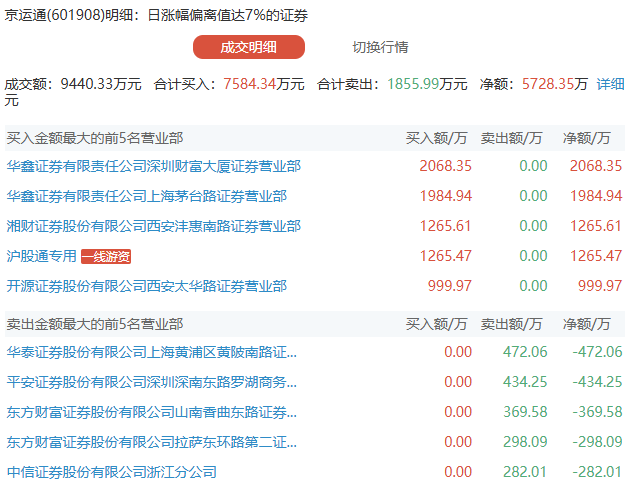Click buy amount 1265.61 for 湘财证券
The width and height of the screenshot is (642, 502).
(x=445, y=226)
